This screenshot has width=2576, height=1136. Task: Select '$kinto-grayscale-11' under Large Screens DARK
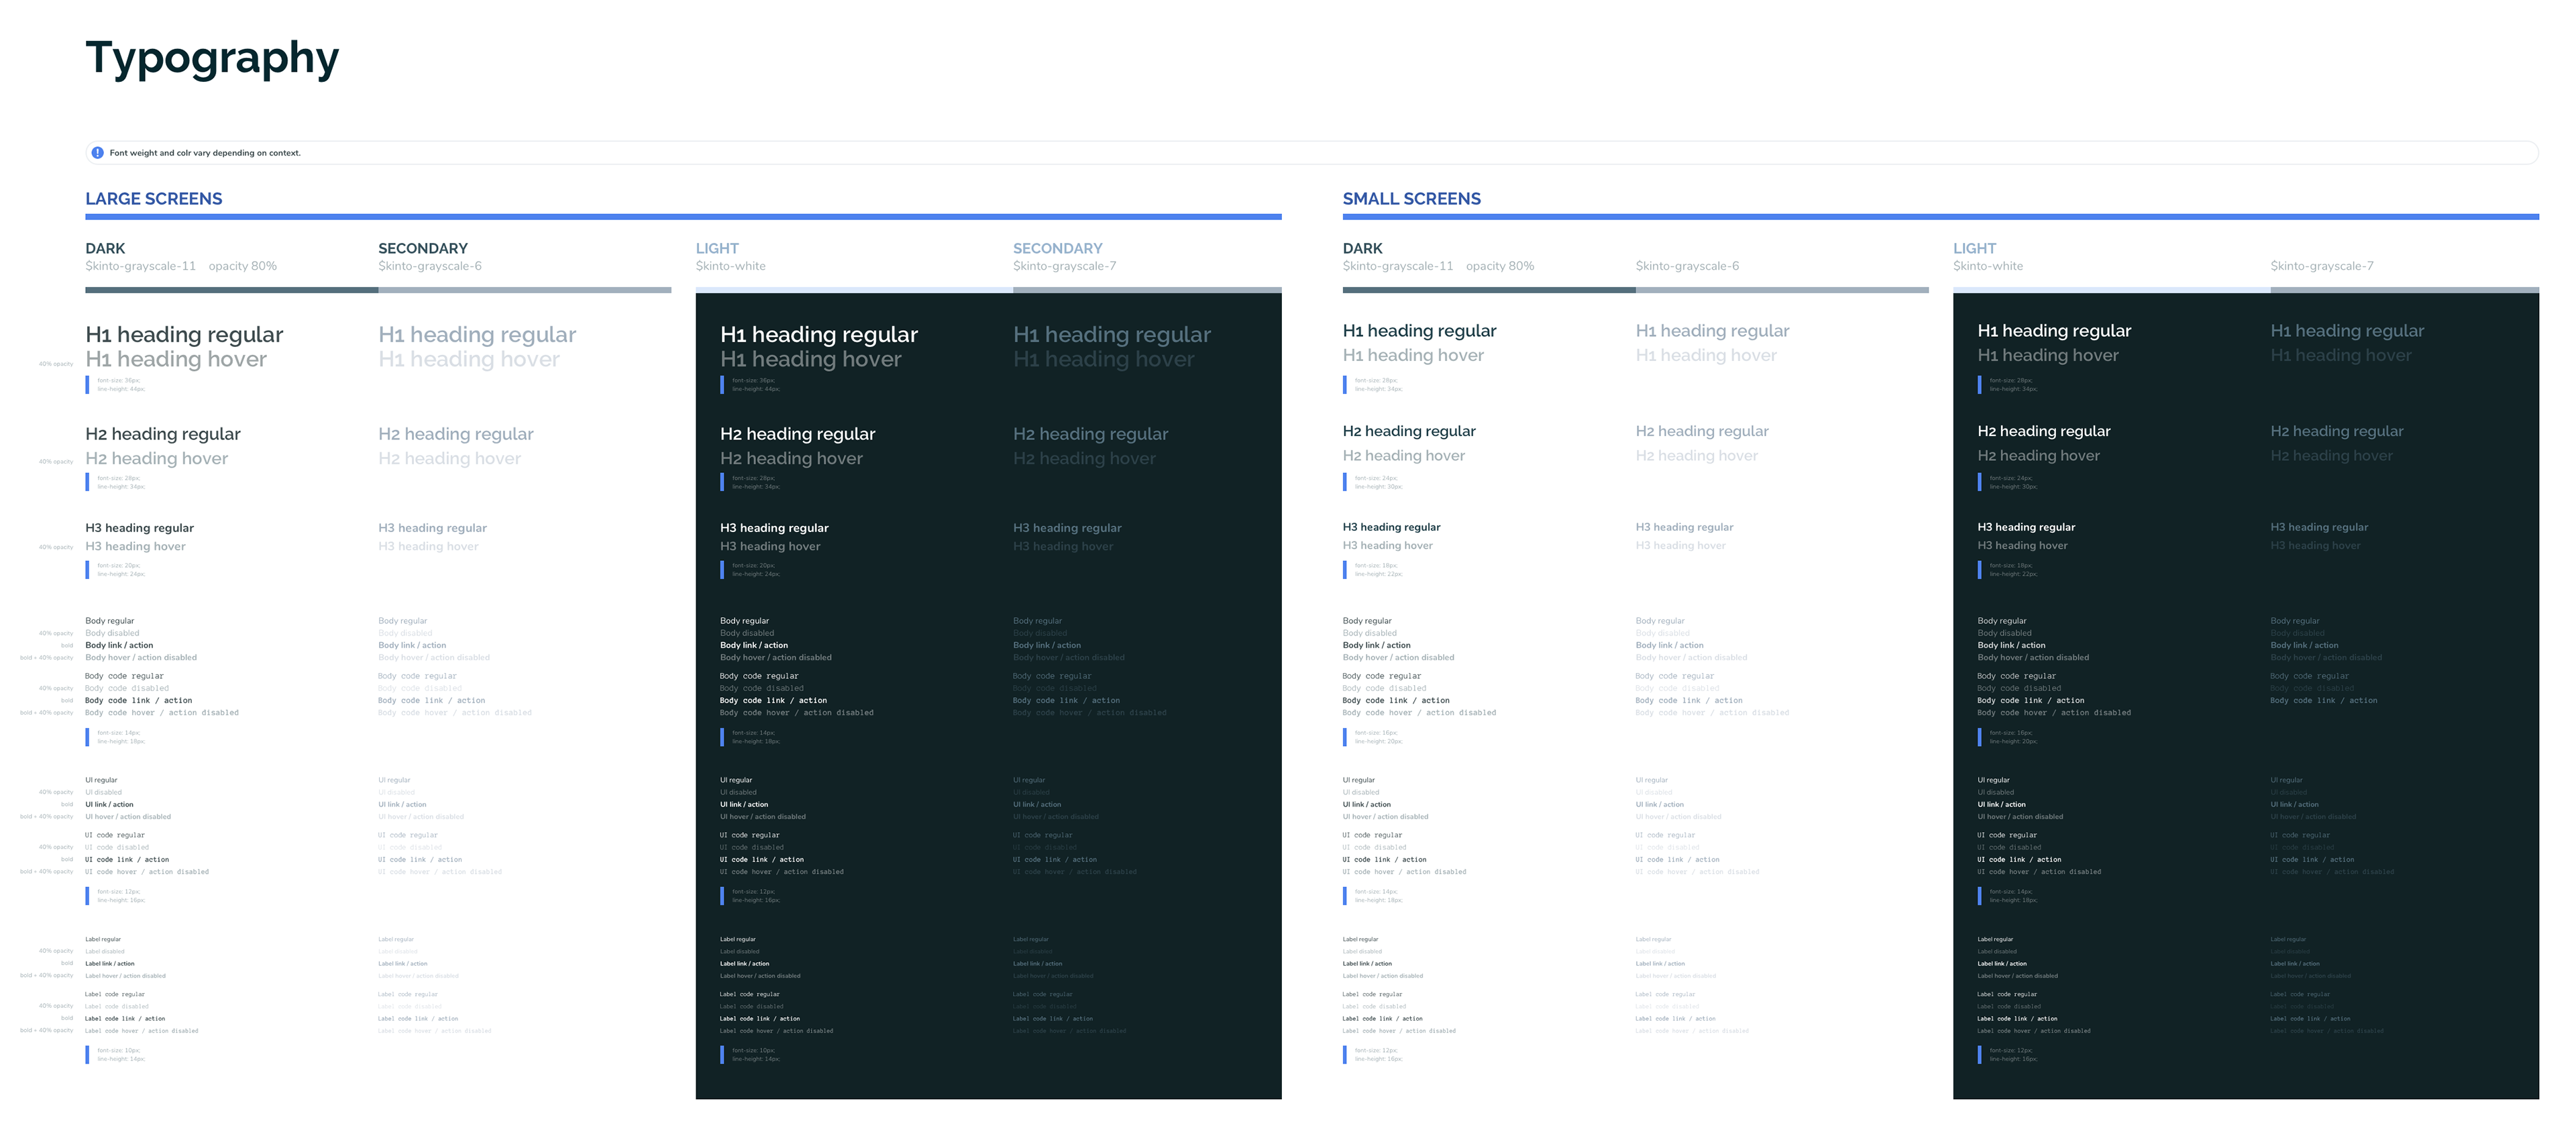(x=141, y=266)
